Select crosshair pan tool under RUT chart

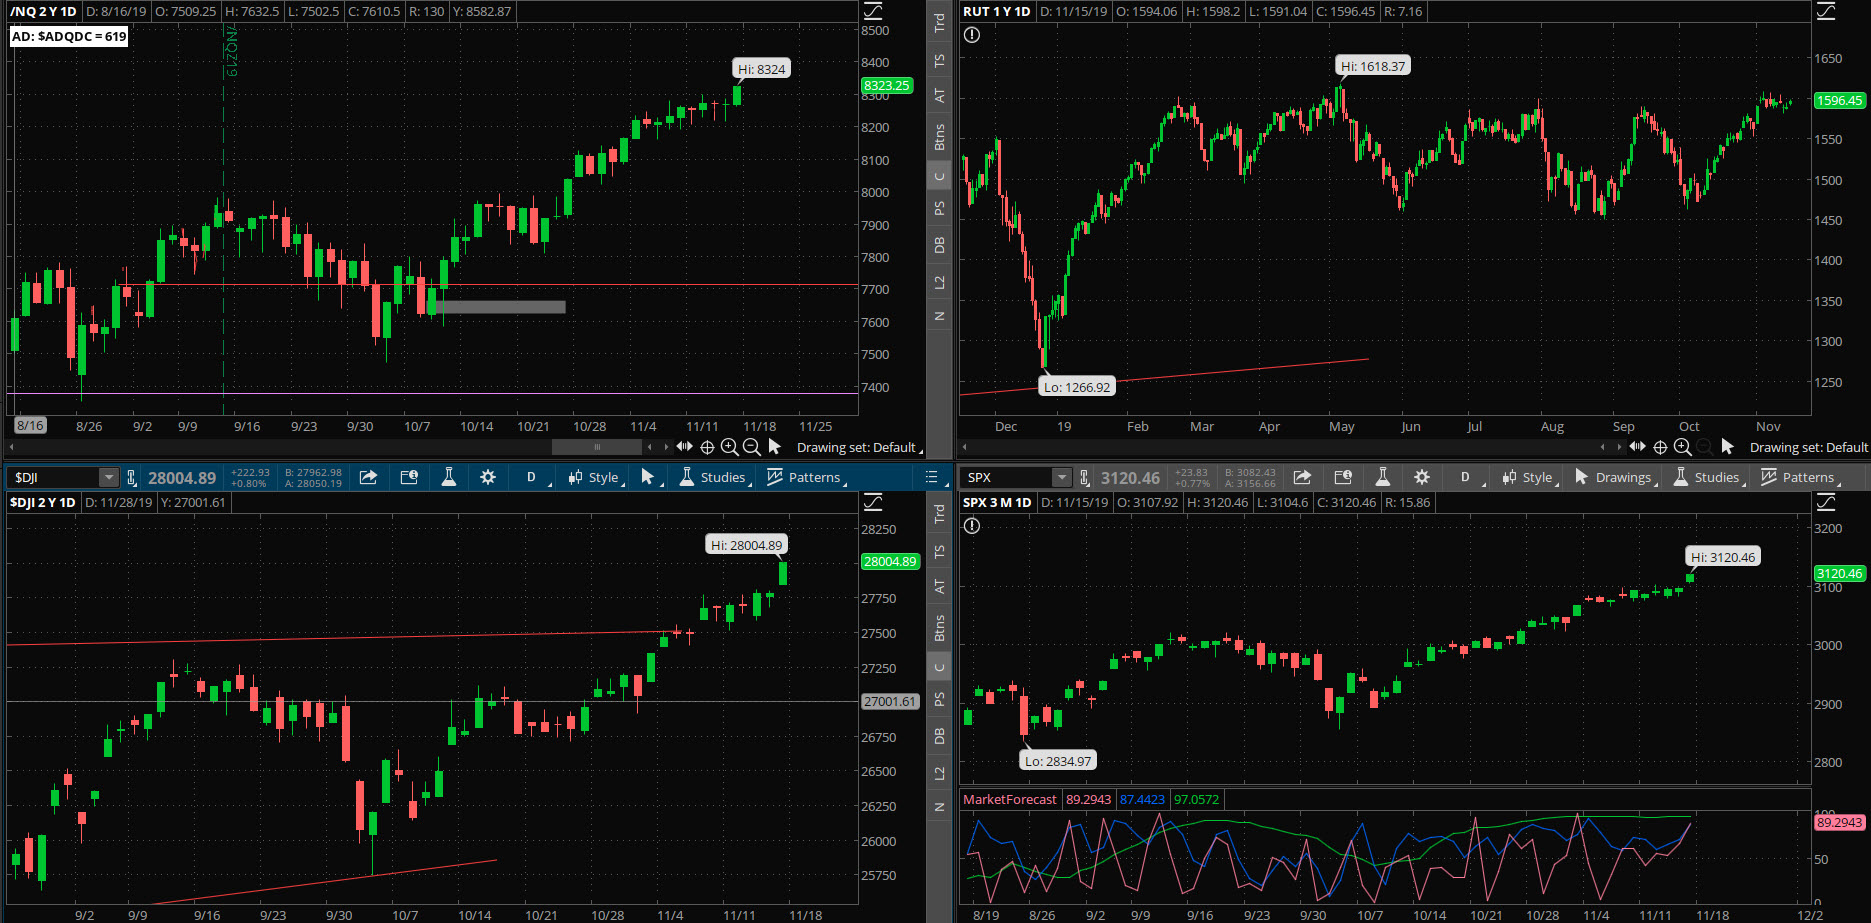click(1660, 447)
